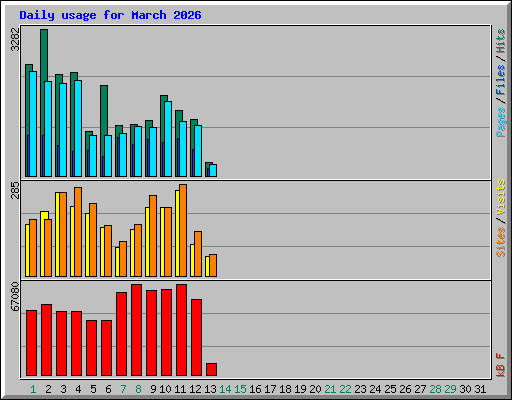Viewport: 512px width, 400px height.
Task: Click green day label 14 on x-axis
Action: [x=225, y=389]
